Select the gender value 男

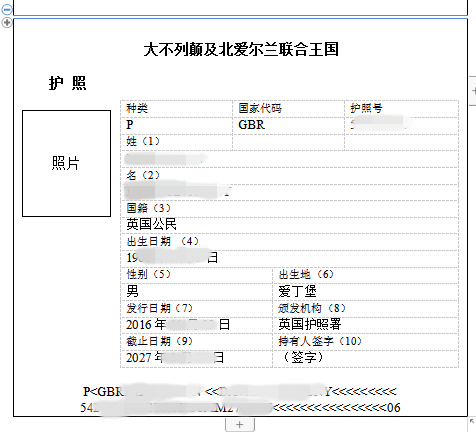point(132,291)
